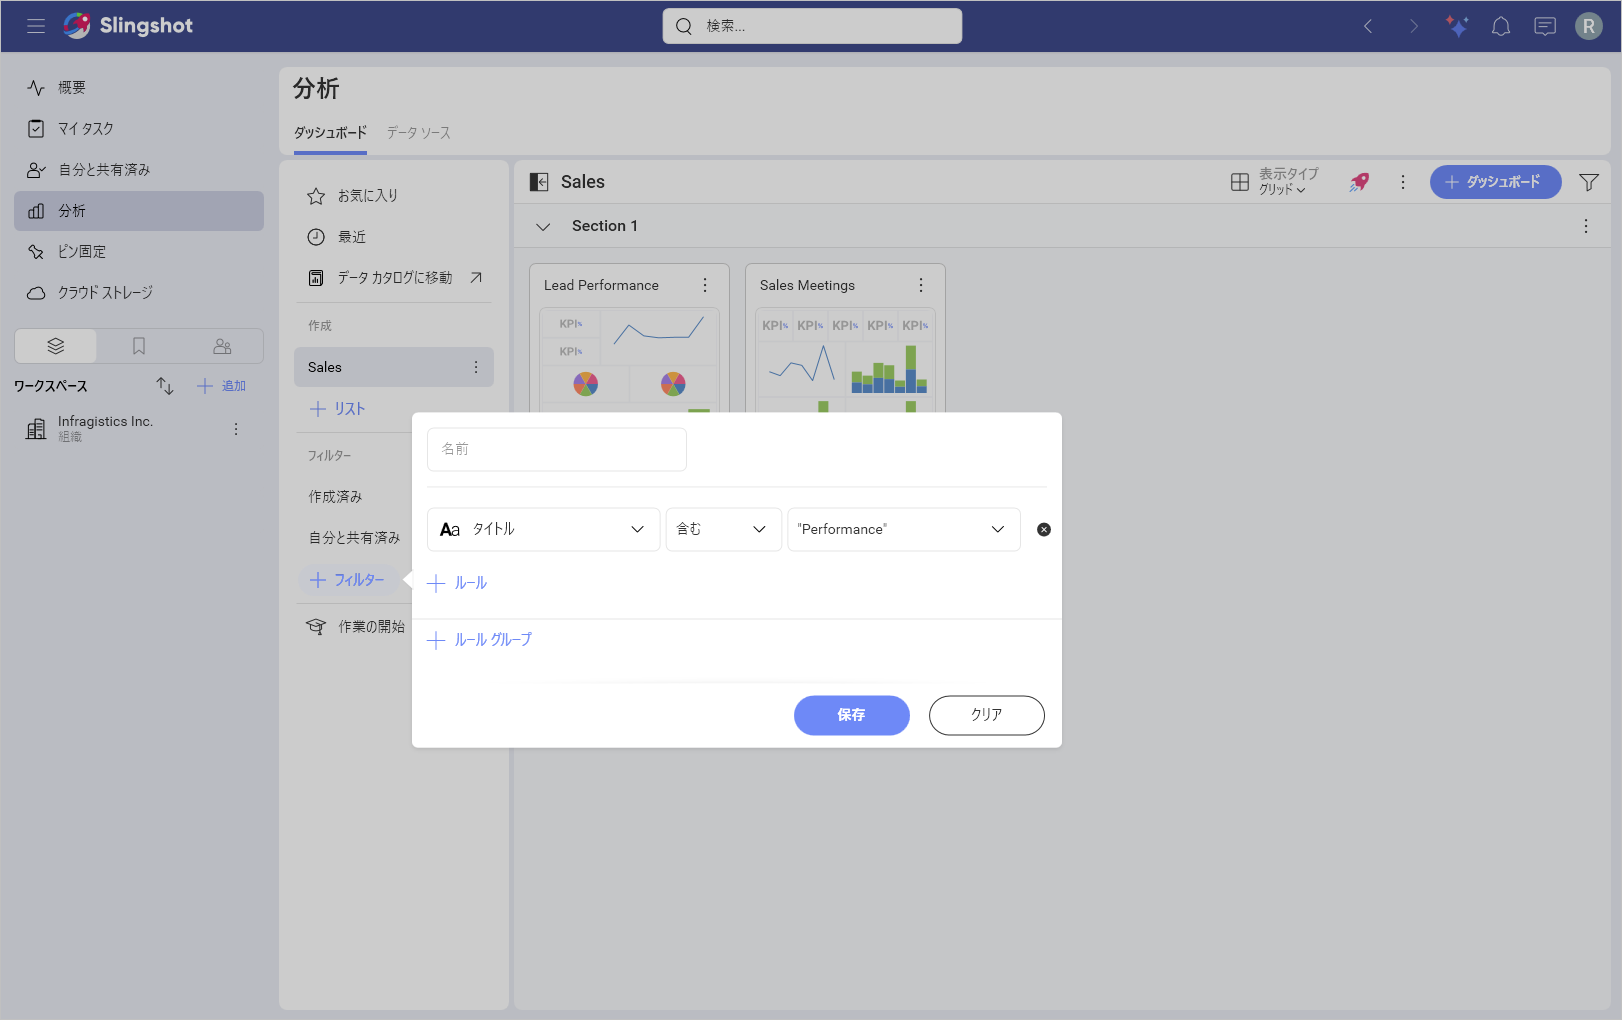
Task: Open the filter funnel icon at top right
Action: pos(1590,182)
